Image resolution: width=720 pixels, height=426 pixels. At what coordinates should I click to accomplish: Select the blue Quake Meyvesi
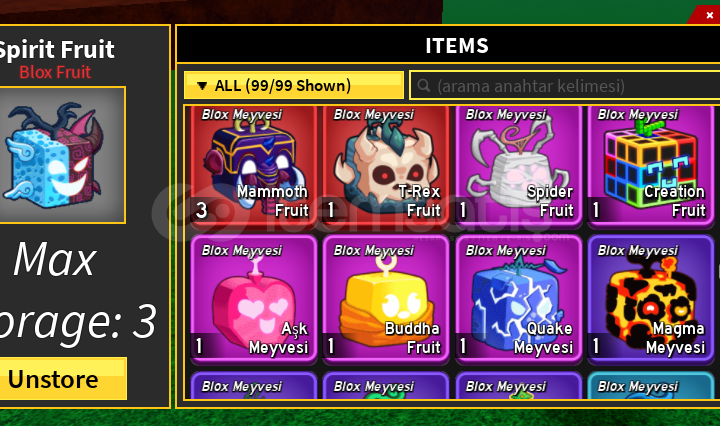[518, 299]
